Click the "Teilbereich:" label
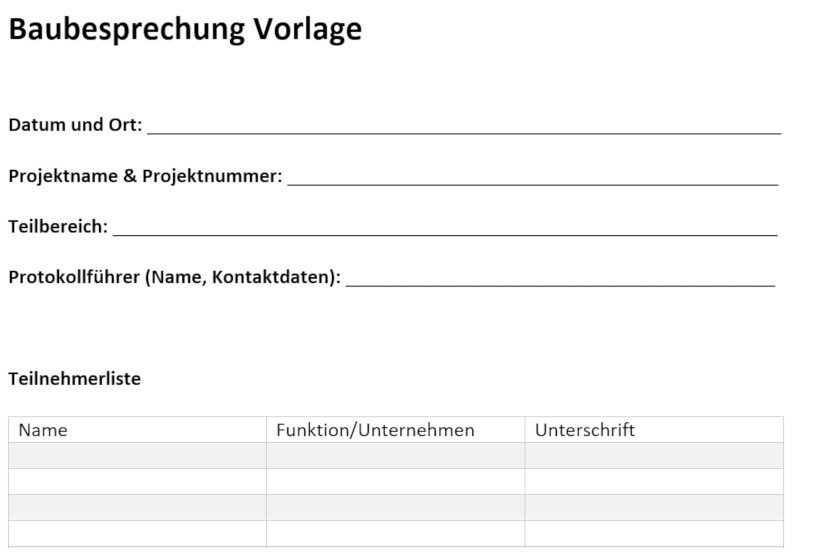 58,227
